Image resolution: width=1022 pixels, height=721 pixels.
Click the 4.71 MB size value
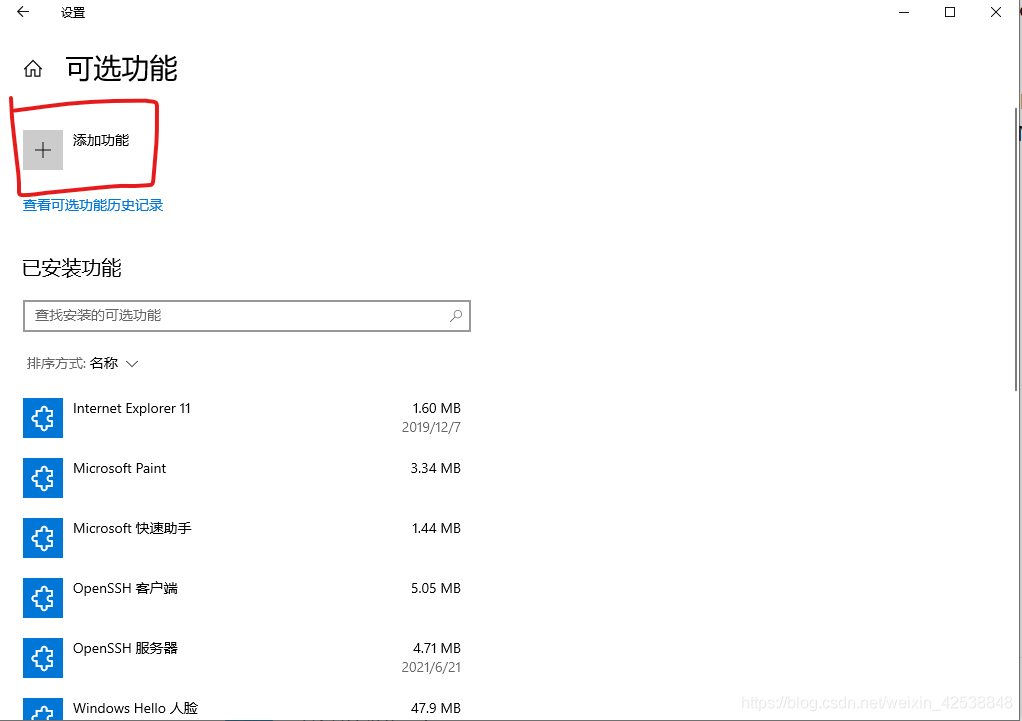437,648
